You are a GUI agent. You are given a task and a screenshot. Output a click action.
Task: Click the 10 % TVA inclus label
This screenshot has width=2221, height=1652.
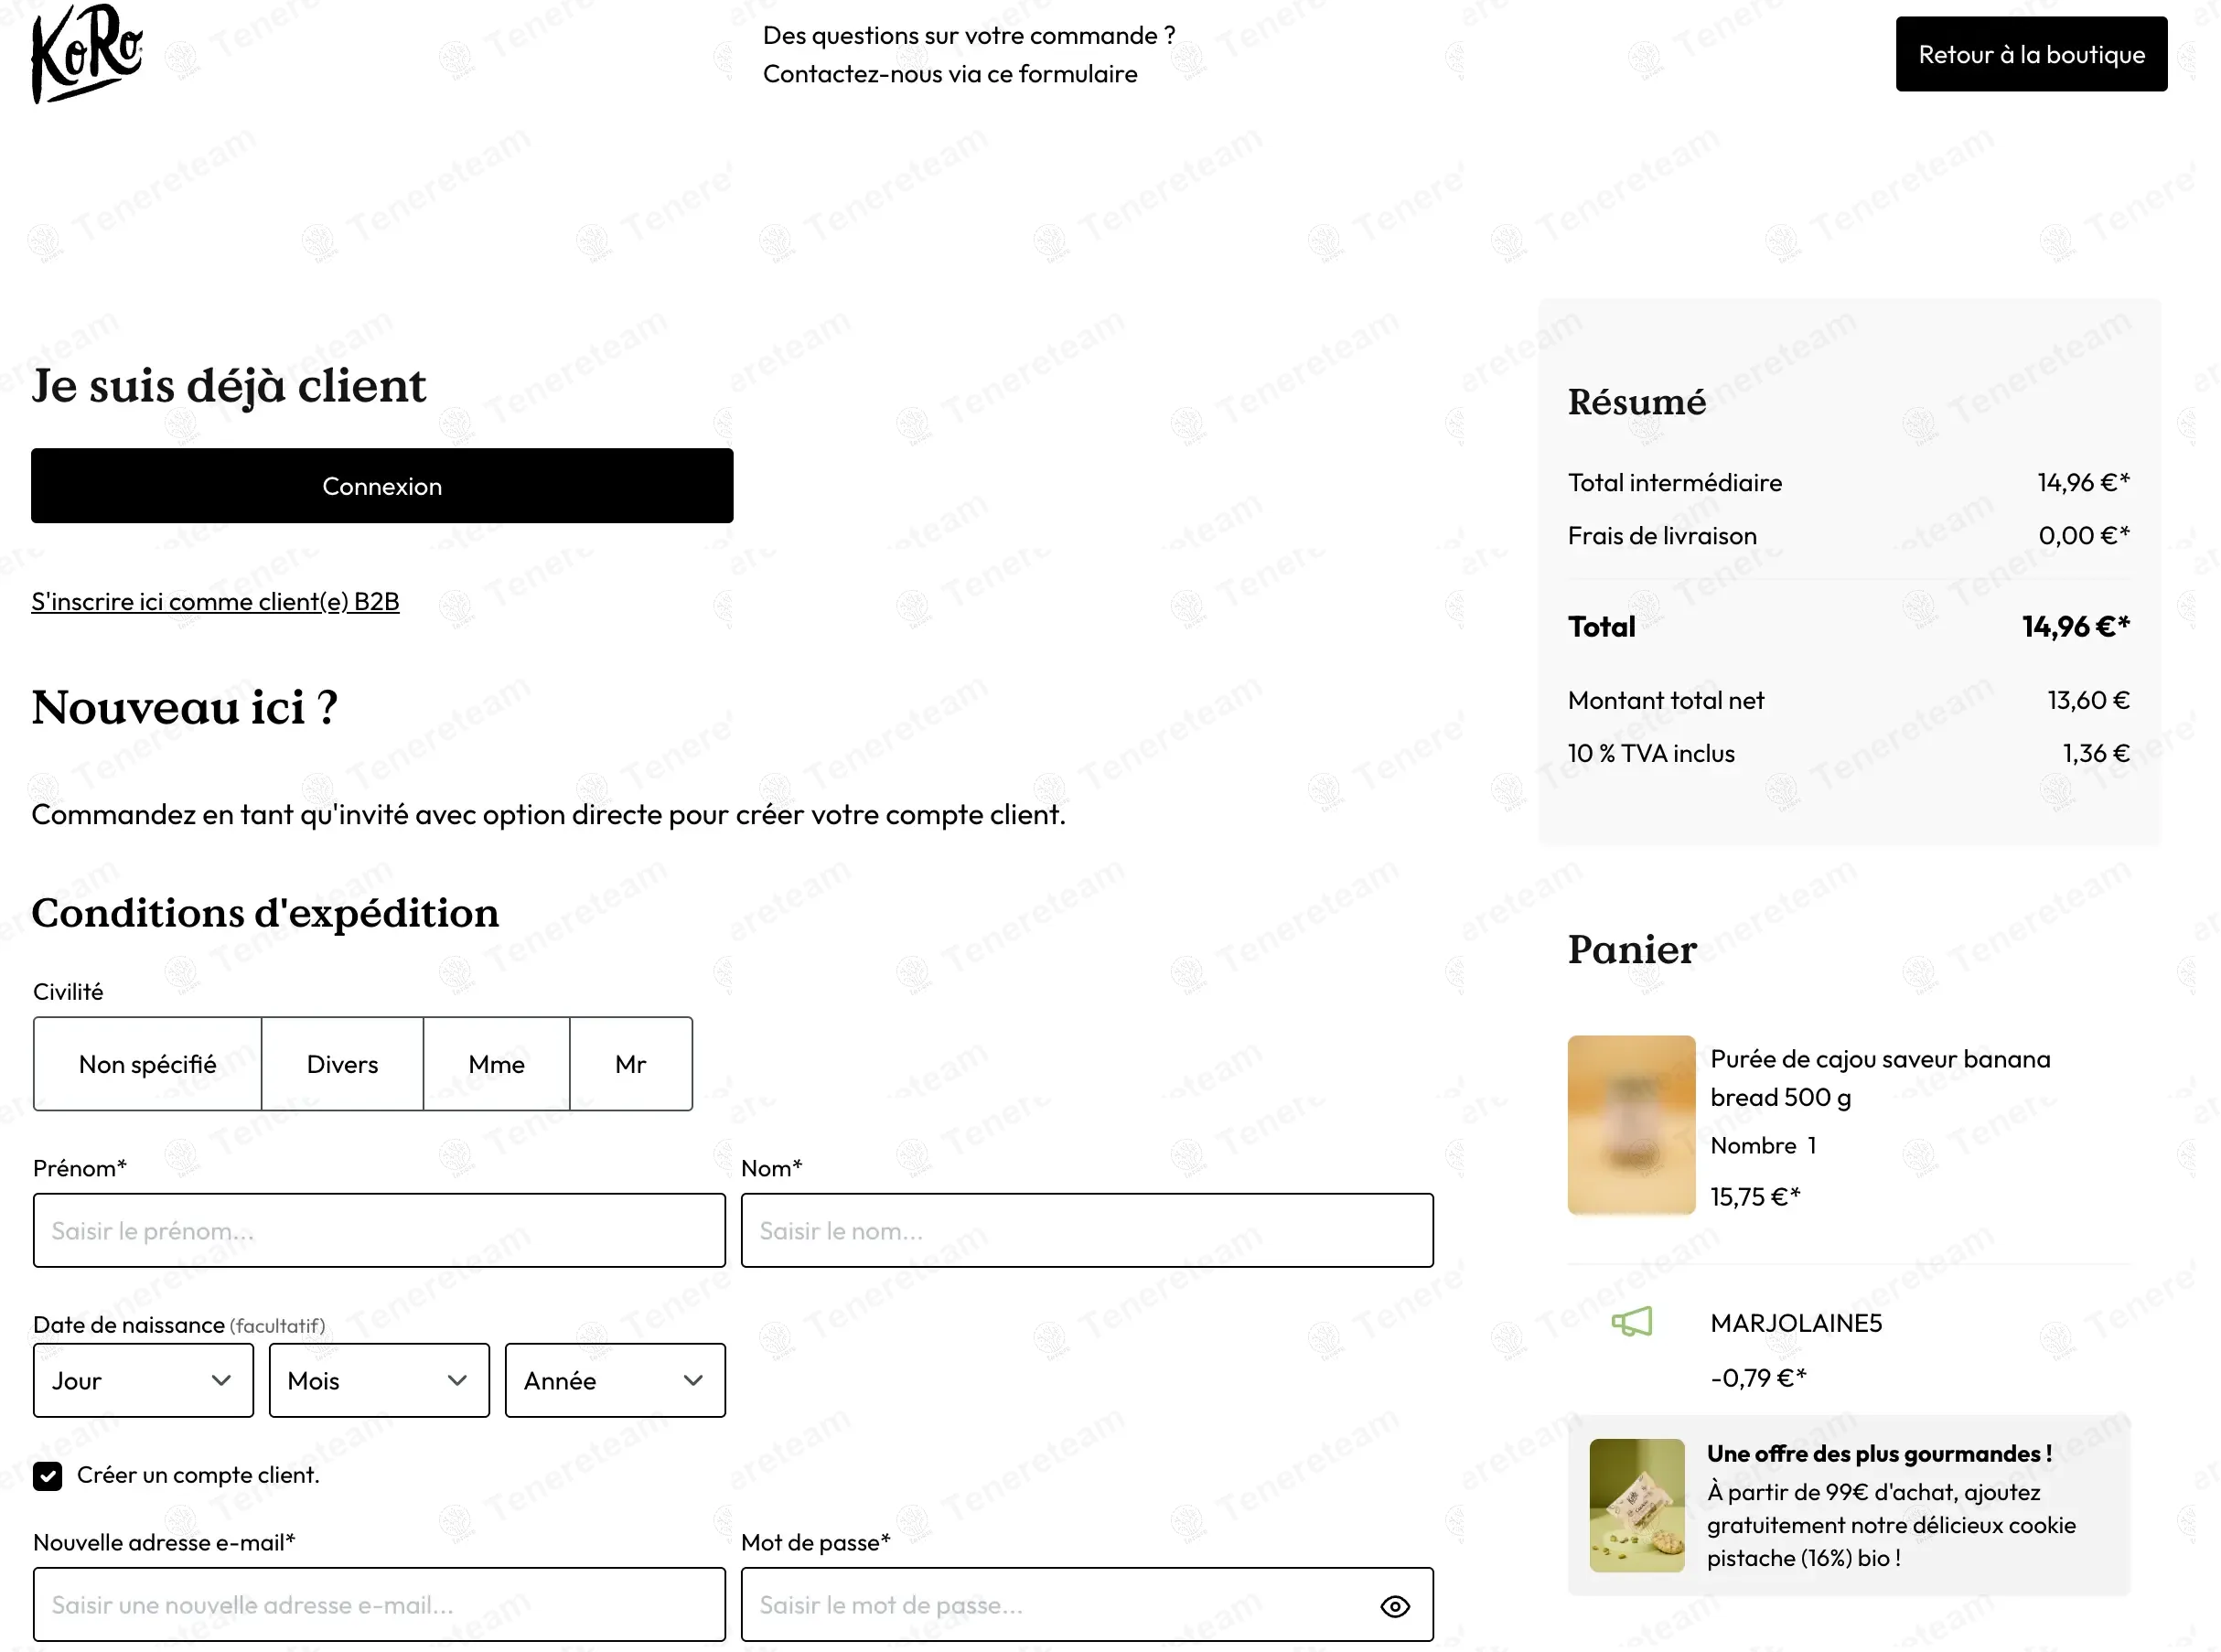click(1651, 753)
